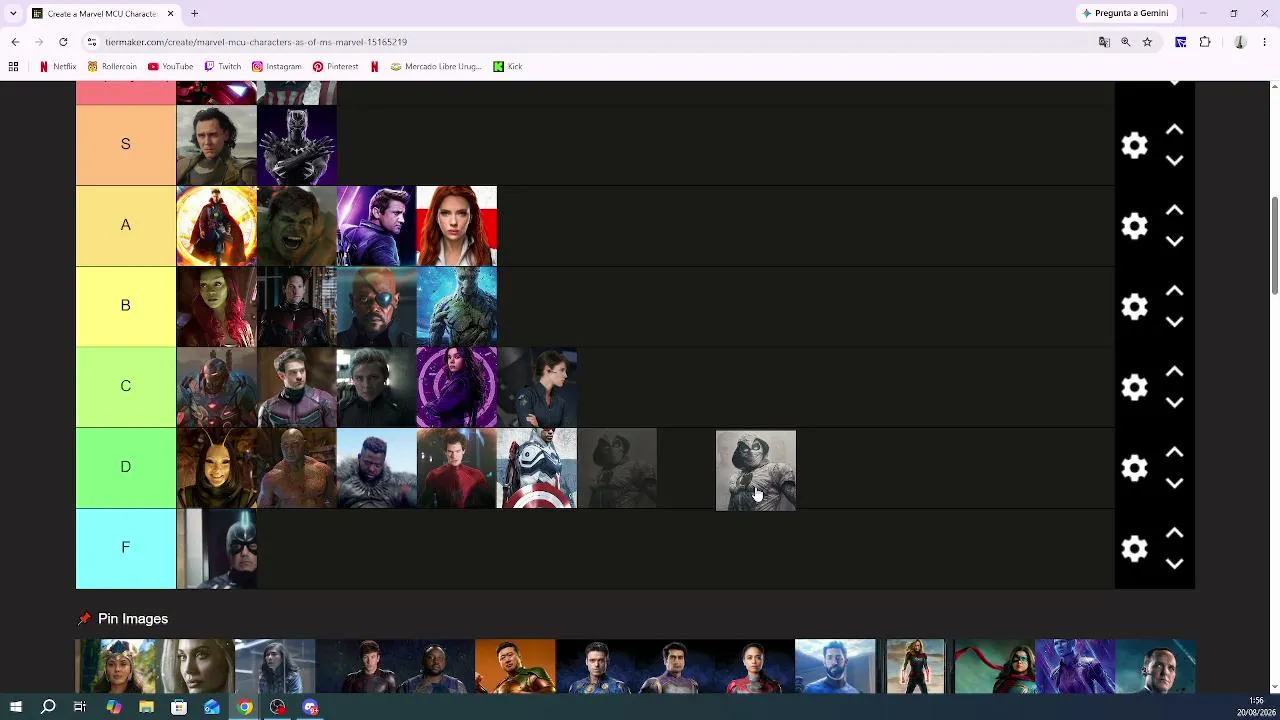Open the Kick bookmark
This screenshot has width=1280, height=720.
point(508,67)
